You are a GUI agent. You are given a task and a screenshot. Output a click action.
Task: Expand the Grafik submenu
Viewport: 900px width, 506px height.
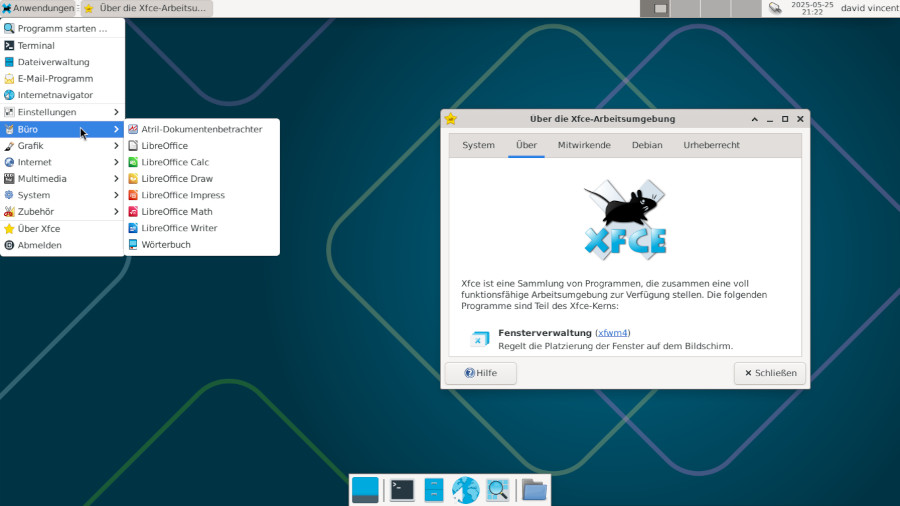[62, 146]
